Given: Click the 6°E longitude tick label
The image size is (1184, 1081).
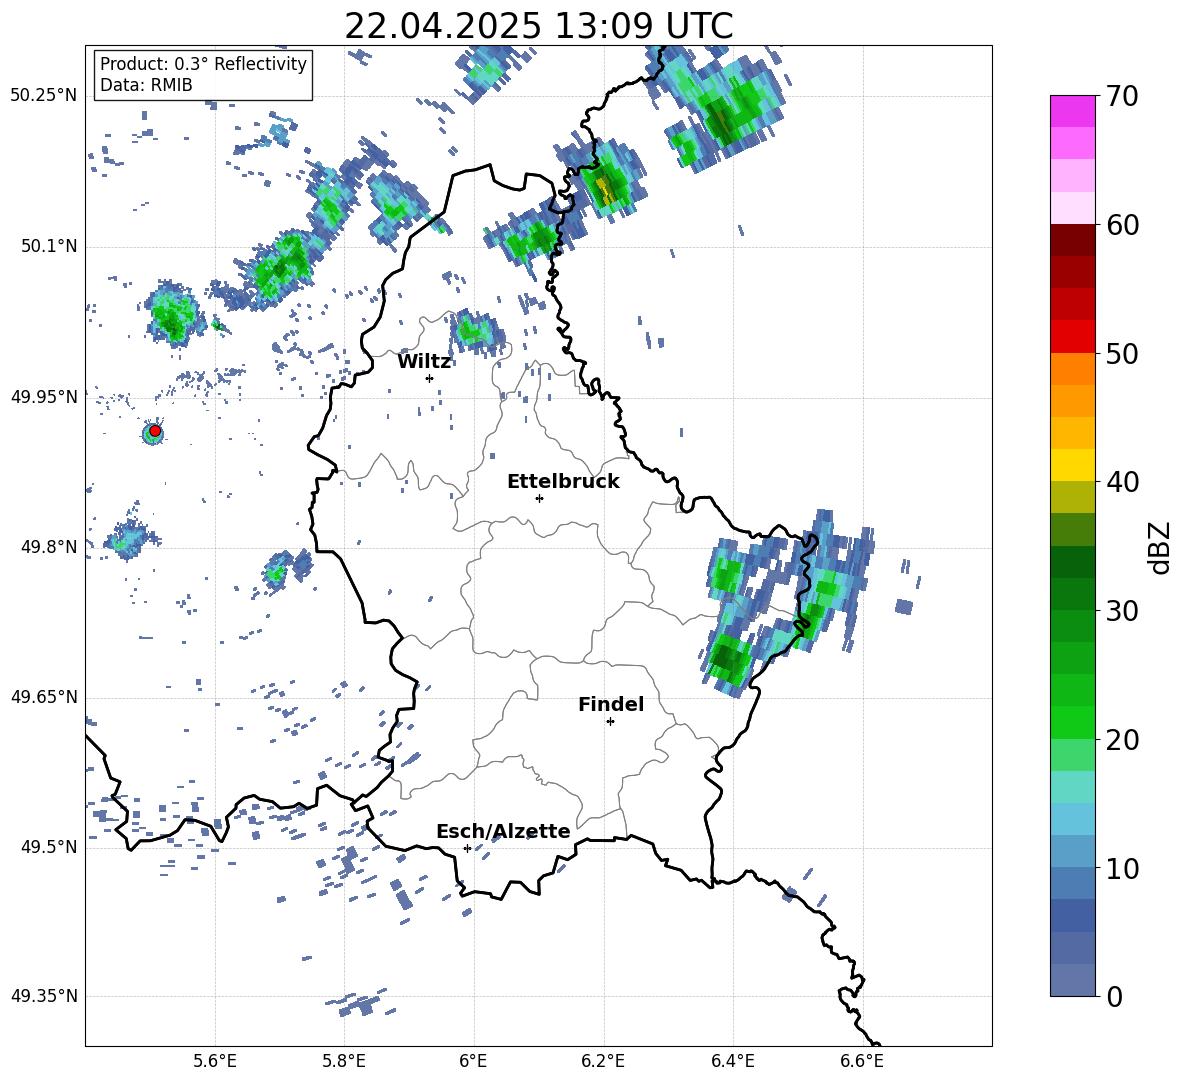Looking at the screenshot, I should (473, 1061).
